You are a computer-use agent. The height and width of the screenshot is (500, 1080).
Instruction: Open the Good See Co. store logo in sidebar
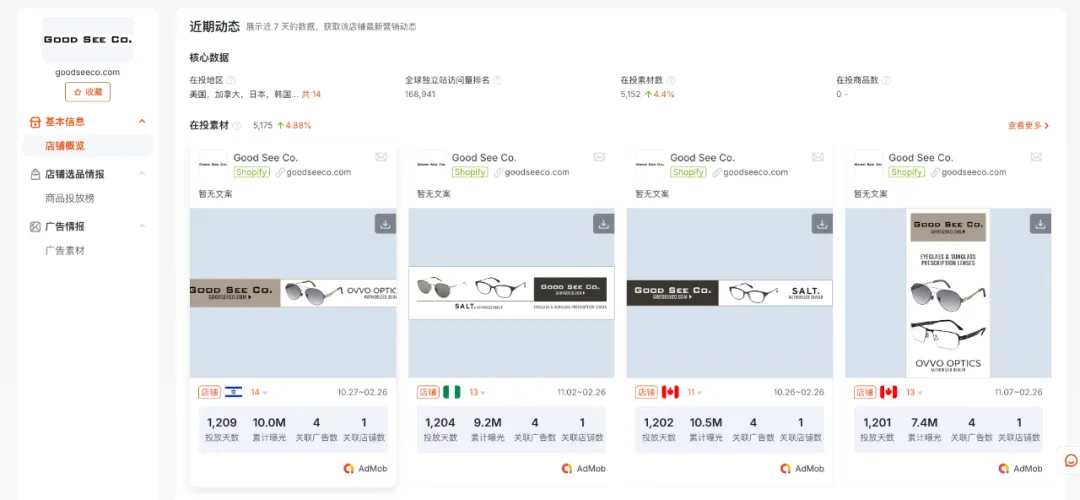tap(87, 40)
